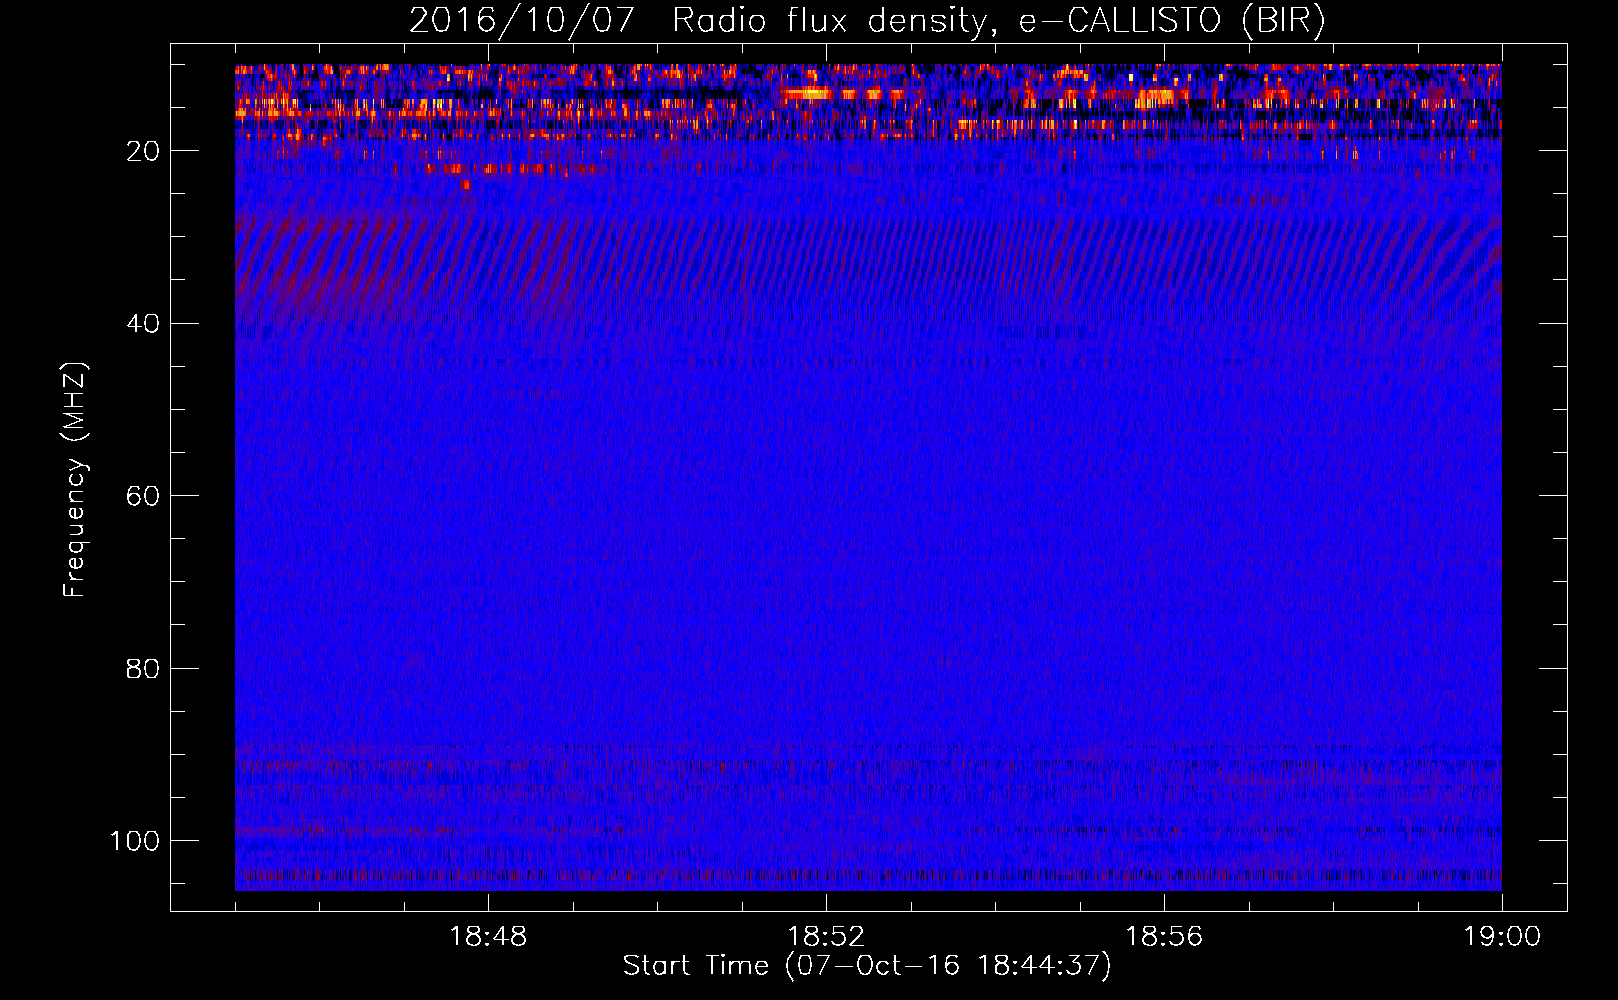Click the 20 MHz frequency tick label
The width and height of the screenshot is (1618, 1000).
(144, 151)
